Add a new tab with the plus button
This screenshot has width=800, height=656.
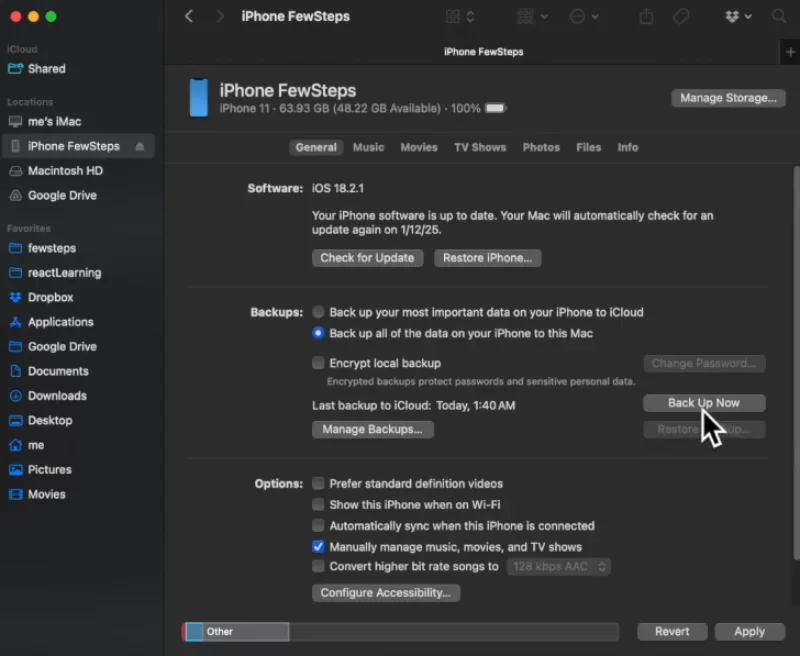[x=790, y=52]
